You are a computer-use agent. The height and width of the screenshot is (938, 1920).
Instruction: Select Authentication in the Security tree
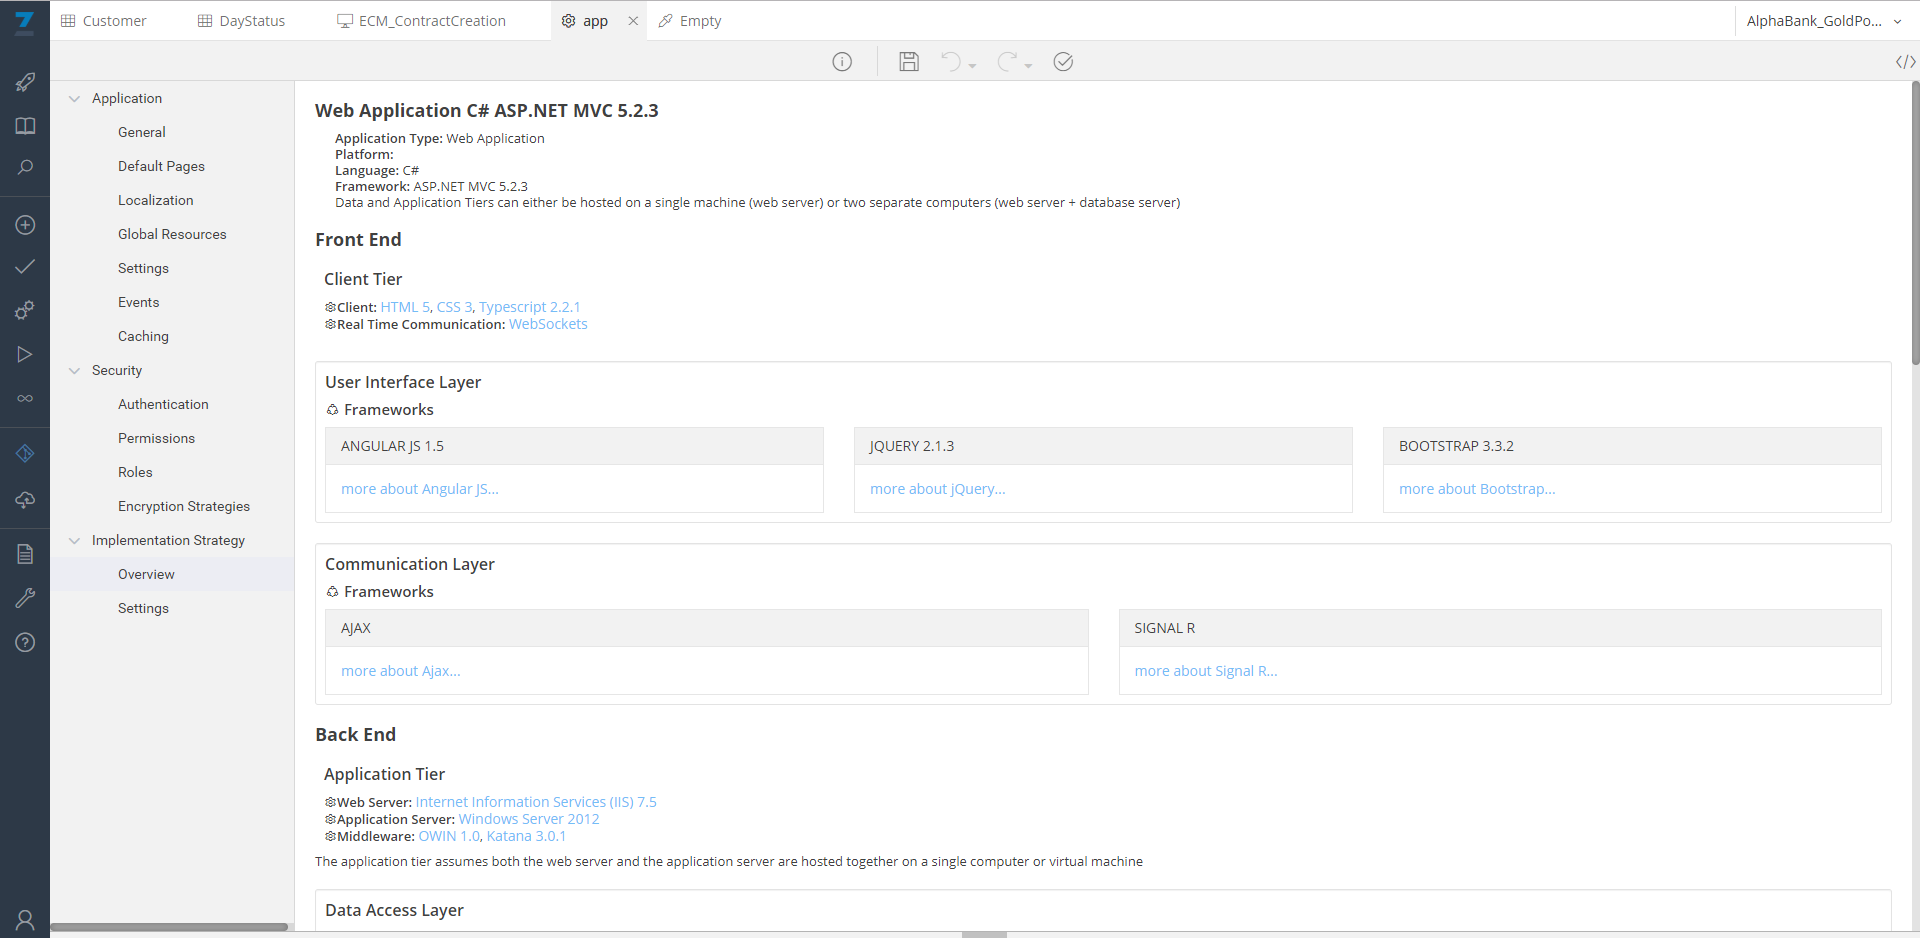click(163, 404)
